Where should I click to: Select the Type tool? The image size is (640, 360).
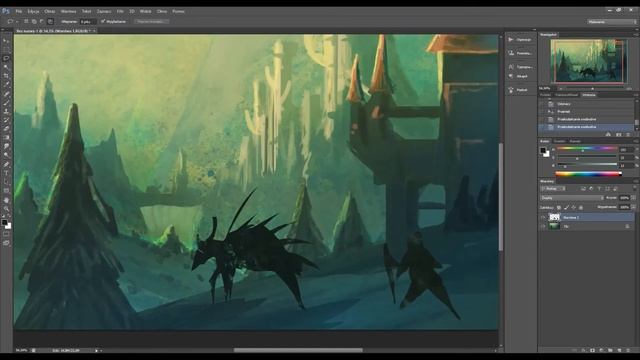pos(6,173)
